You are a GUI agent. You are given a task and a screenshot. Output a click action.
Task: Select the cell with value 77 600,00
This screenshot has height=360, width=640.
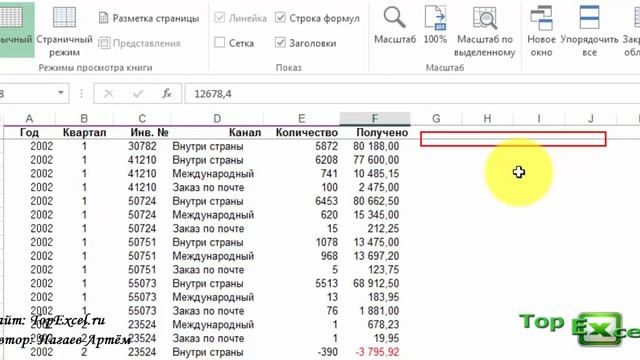tap(375, 160)
